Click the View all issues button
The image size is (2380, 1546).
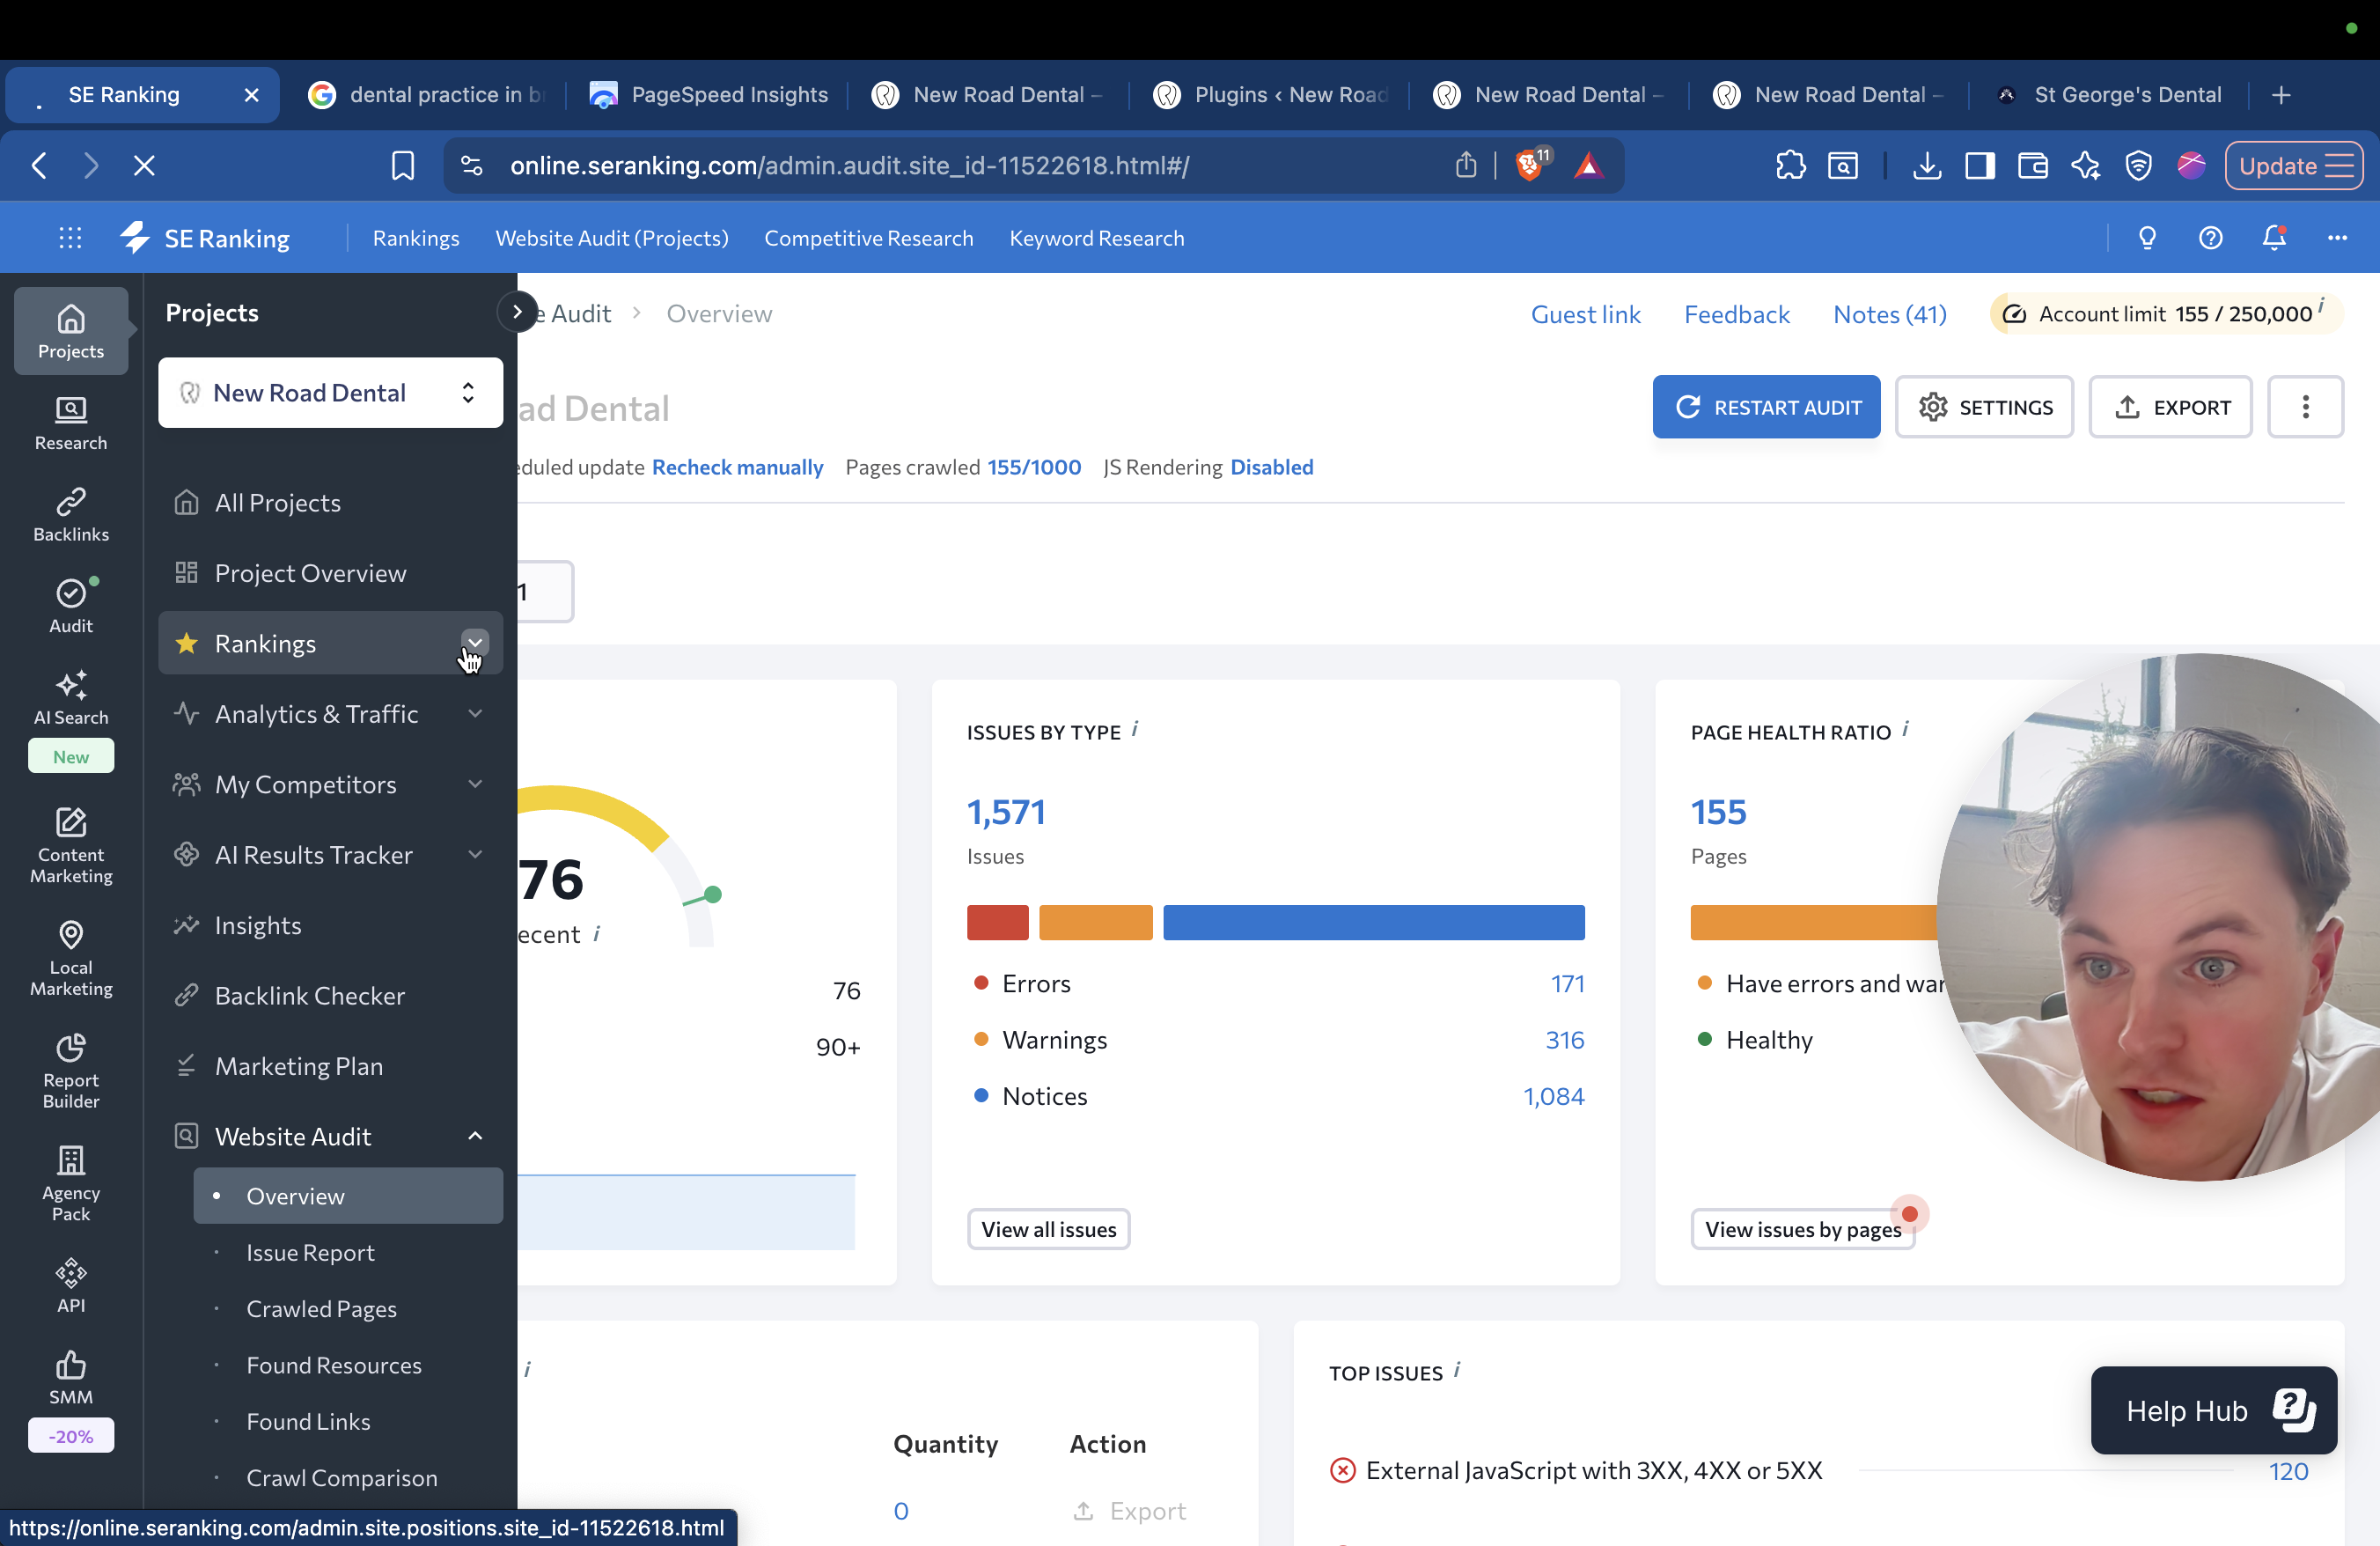1048,1229
